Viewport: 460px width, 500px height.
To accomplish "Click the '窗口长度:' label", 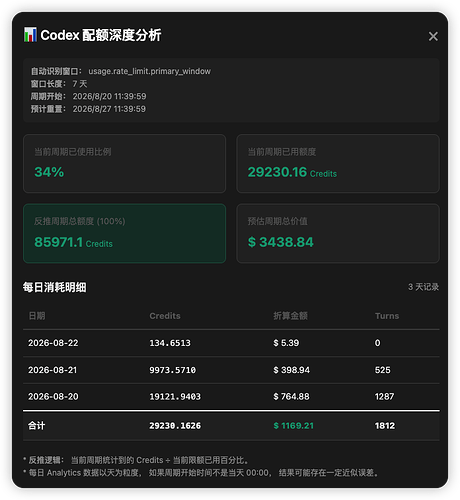I will [x=48, y=84].
